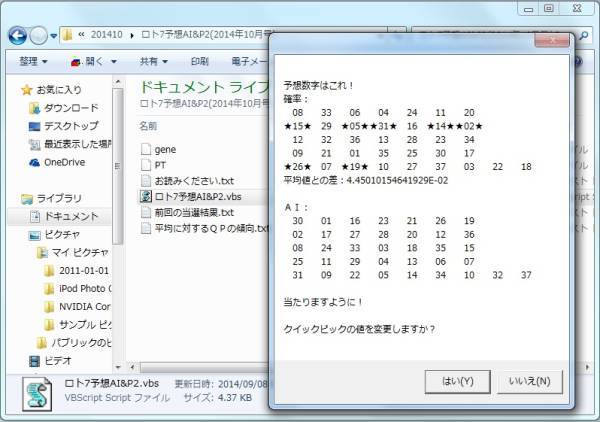Open the 整理 menu
The width and height of the screenshot is (600, 422).
[33, 61]
